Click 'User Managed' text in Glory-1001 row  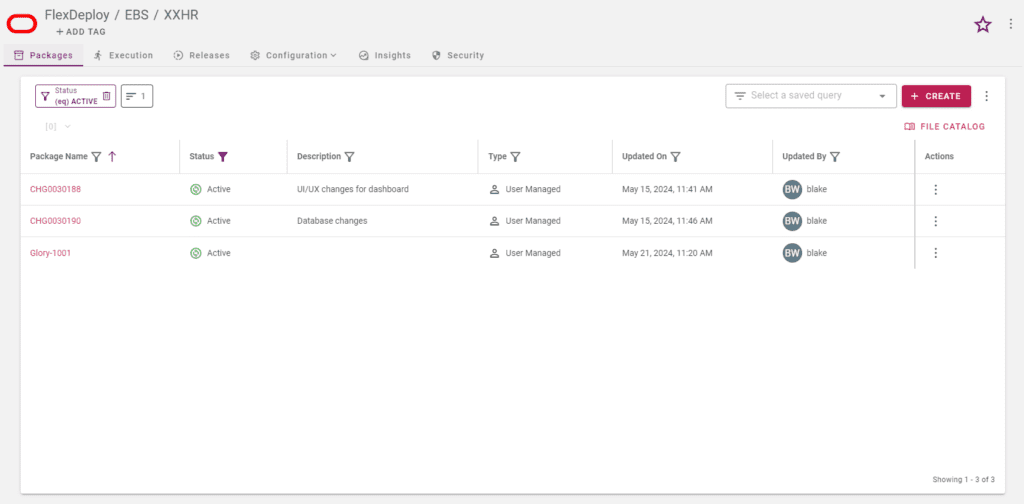point(533,253)
